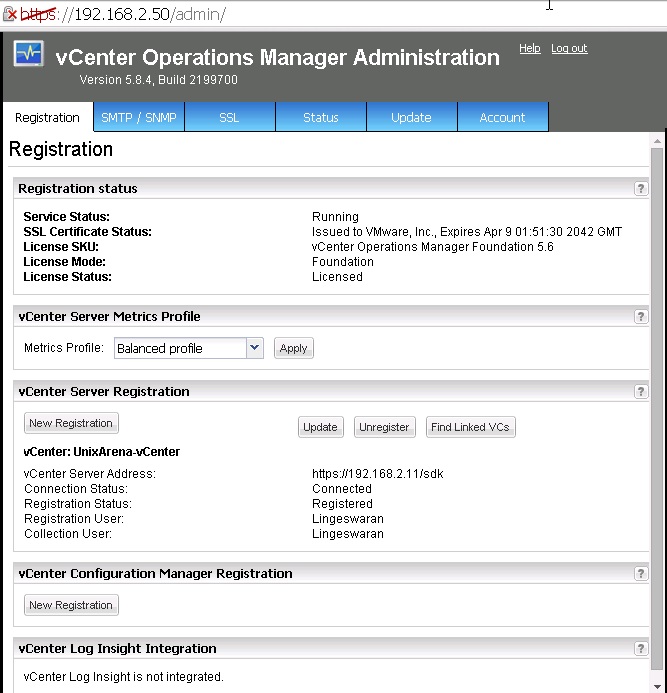Open help for vCenter Server Registration section
Screen dimensions: 667x693
click(640, 392)
